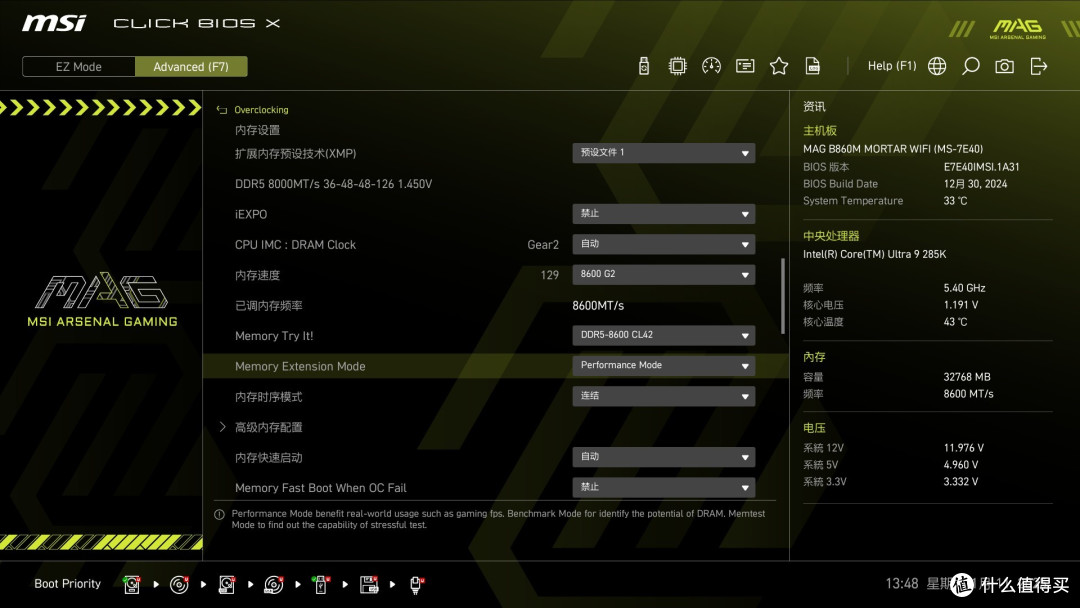Click the MSI logo
The height and width of the screenshot is (608, 1080).
(54, 23)
